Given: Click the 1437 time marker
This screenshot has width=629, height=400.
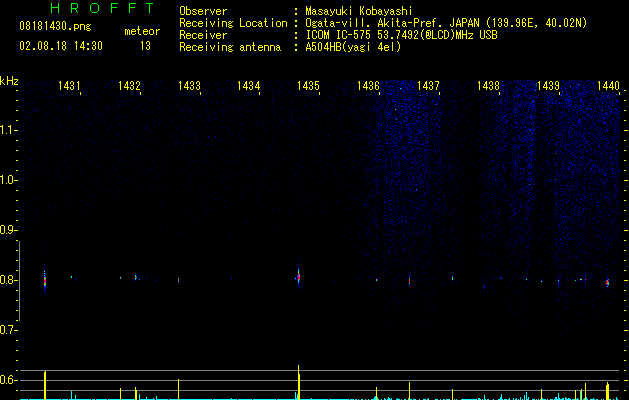Looking at the screenshot, I should pyautogui.click(x=428, y=86).
